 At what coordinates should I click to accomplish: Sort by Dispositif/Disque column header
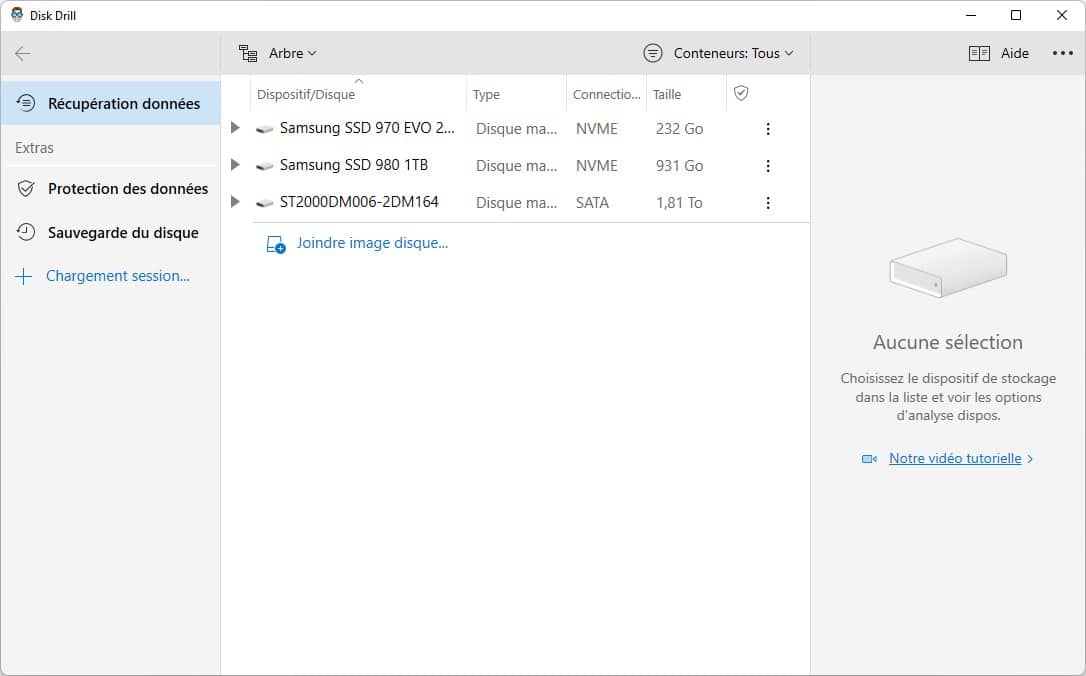click(x=359, y=94)
